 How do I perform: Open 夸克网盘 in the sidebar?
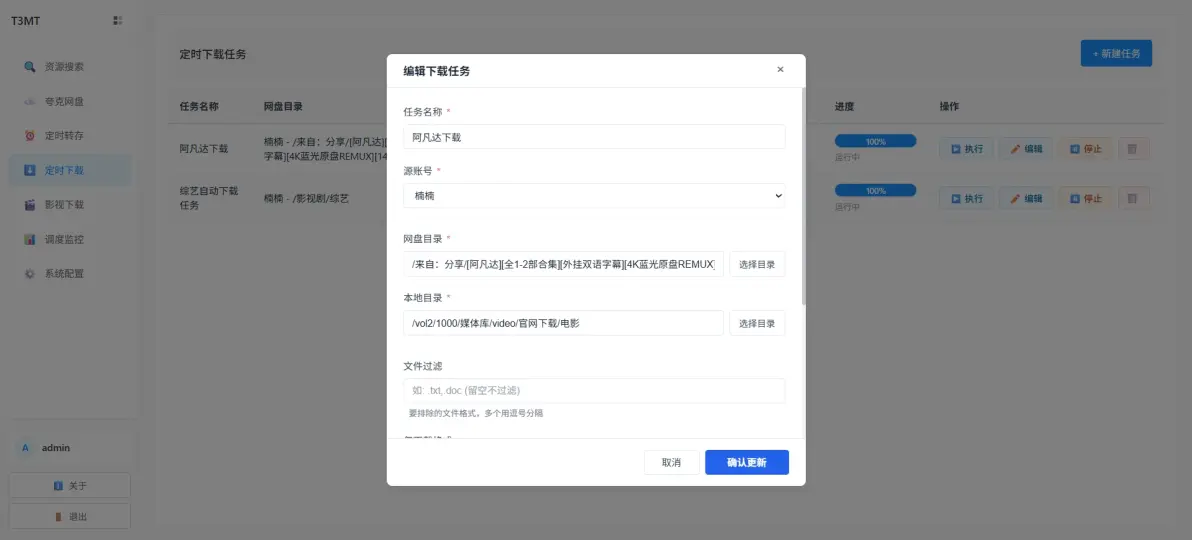(70, 101)
